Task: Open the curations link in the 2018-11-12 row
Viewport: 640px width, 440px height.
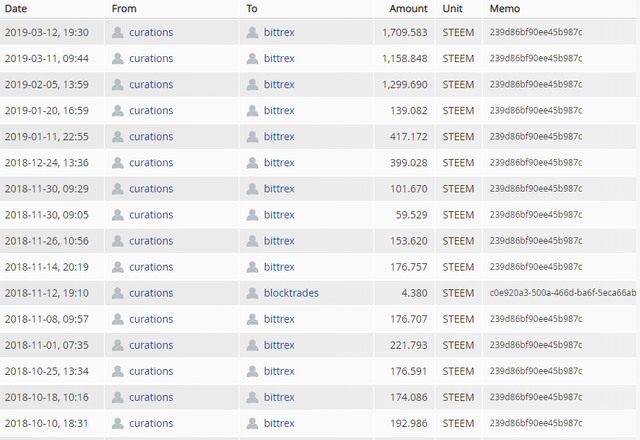Action: point(151,293)
